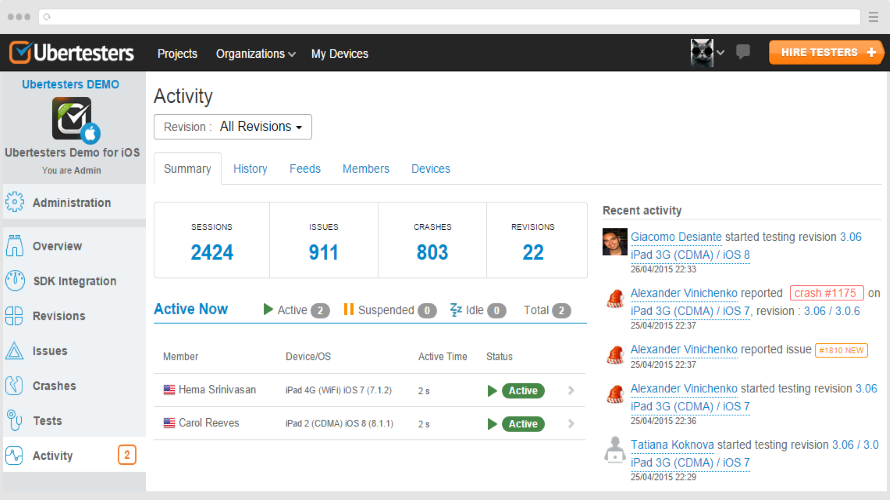Image resolution: width=890 pixels, height=500 pixels.
Task: Click the Revisions count 22
Action: (x=533, y=252)
